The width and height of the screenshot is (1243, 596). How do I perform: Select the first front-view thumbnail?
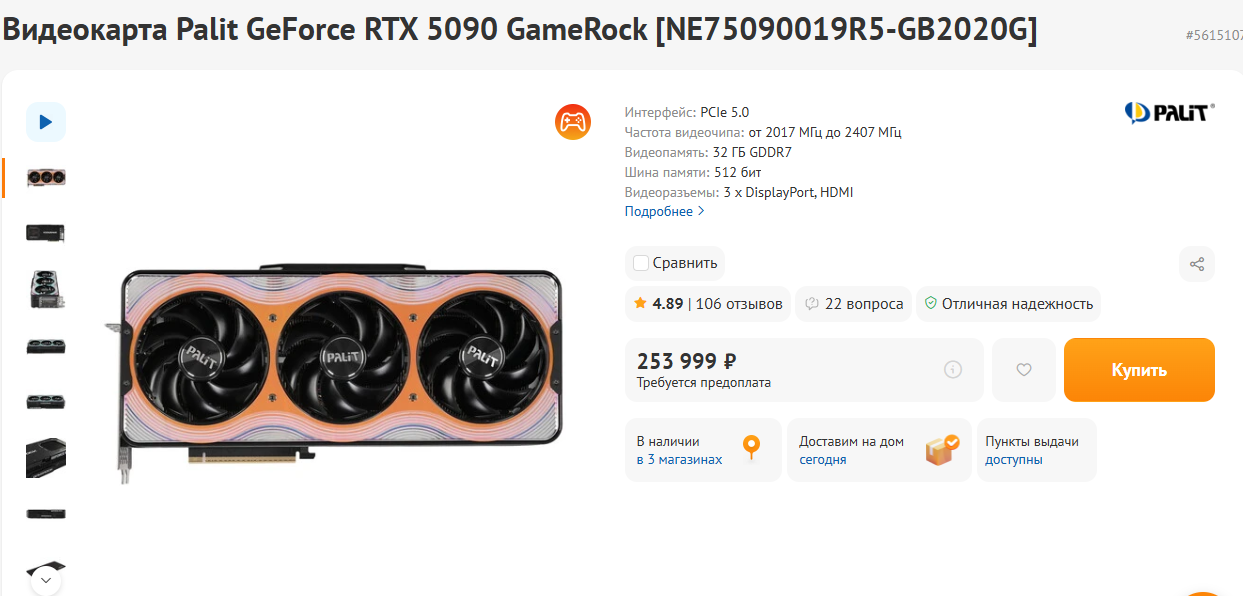pos(46,178)
